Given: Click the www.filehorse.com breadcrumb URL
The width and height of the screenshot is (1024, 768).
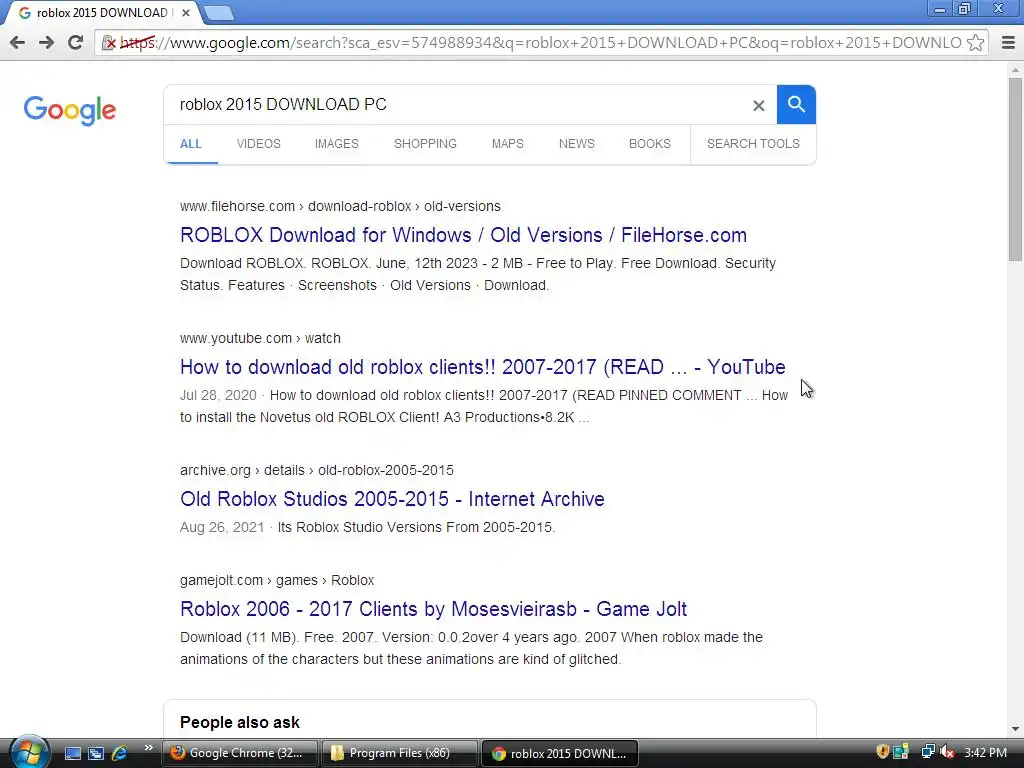Looking at the screenshot, I should [x=340, y=206].
